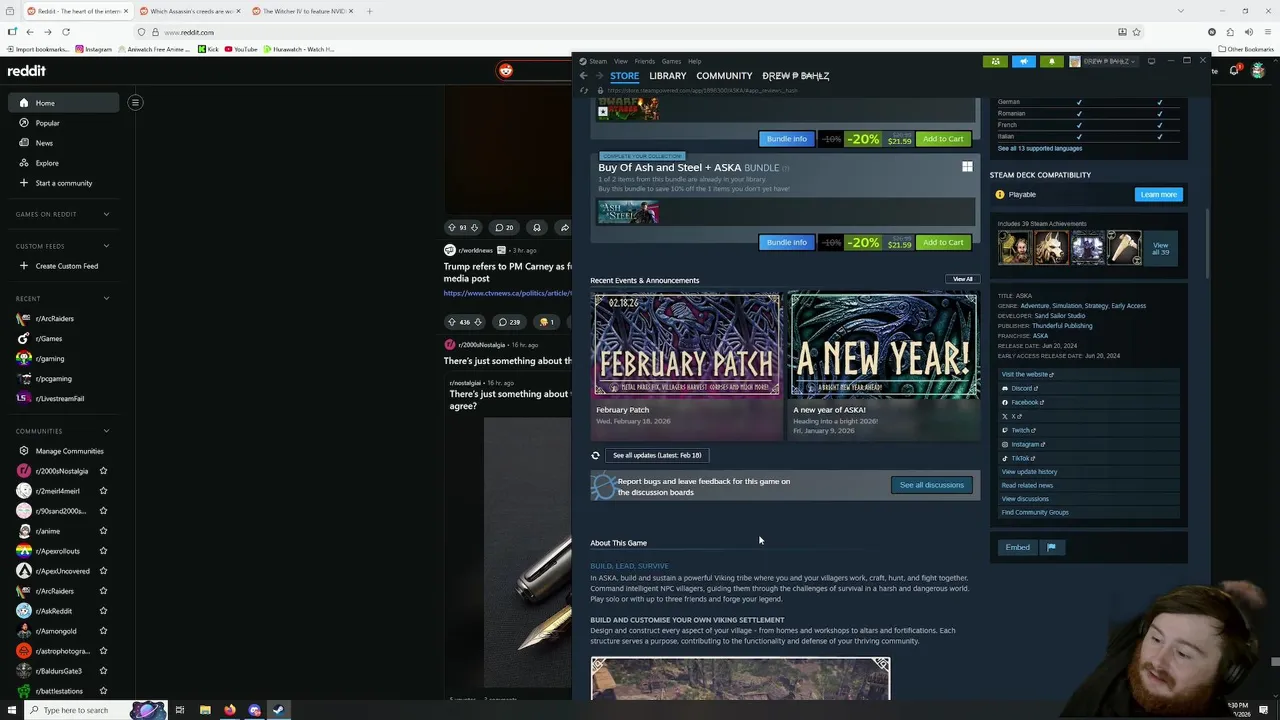This screenshot has height=720, width=1280.
Task: Click Windows Start button
Action: 11,710
